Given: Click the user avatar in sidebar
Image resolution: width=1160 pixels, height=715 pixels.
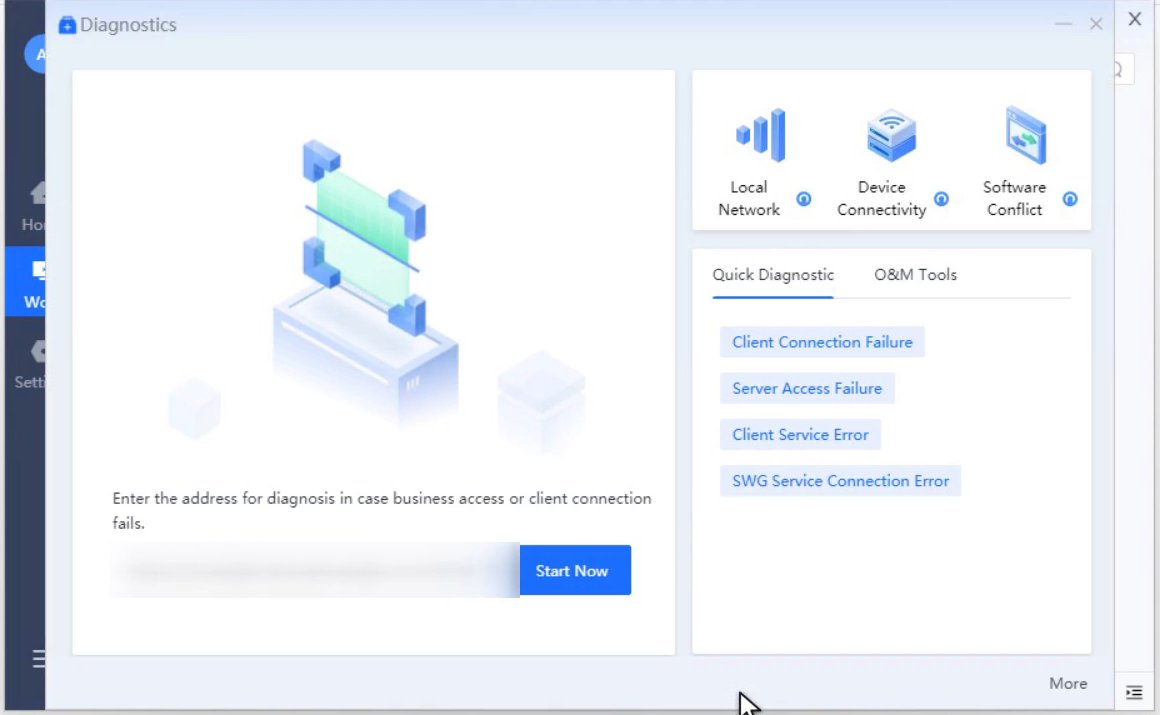Looking at the screenshot, I should 36,54.
